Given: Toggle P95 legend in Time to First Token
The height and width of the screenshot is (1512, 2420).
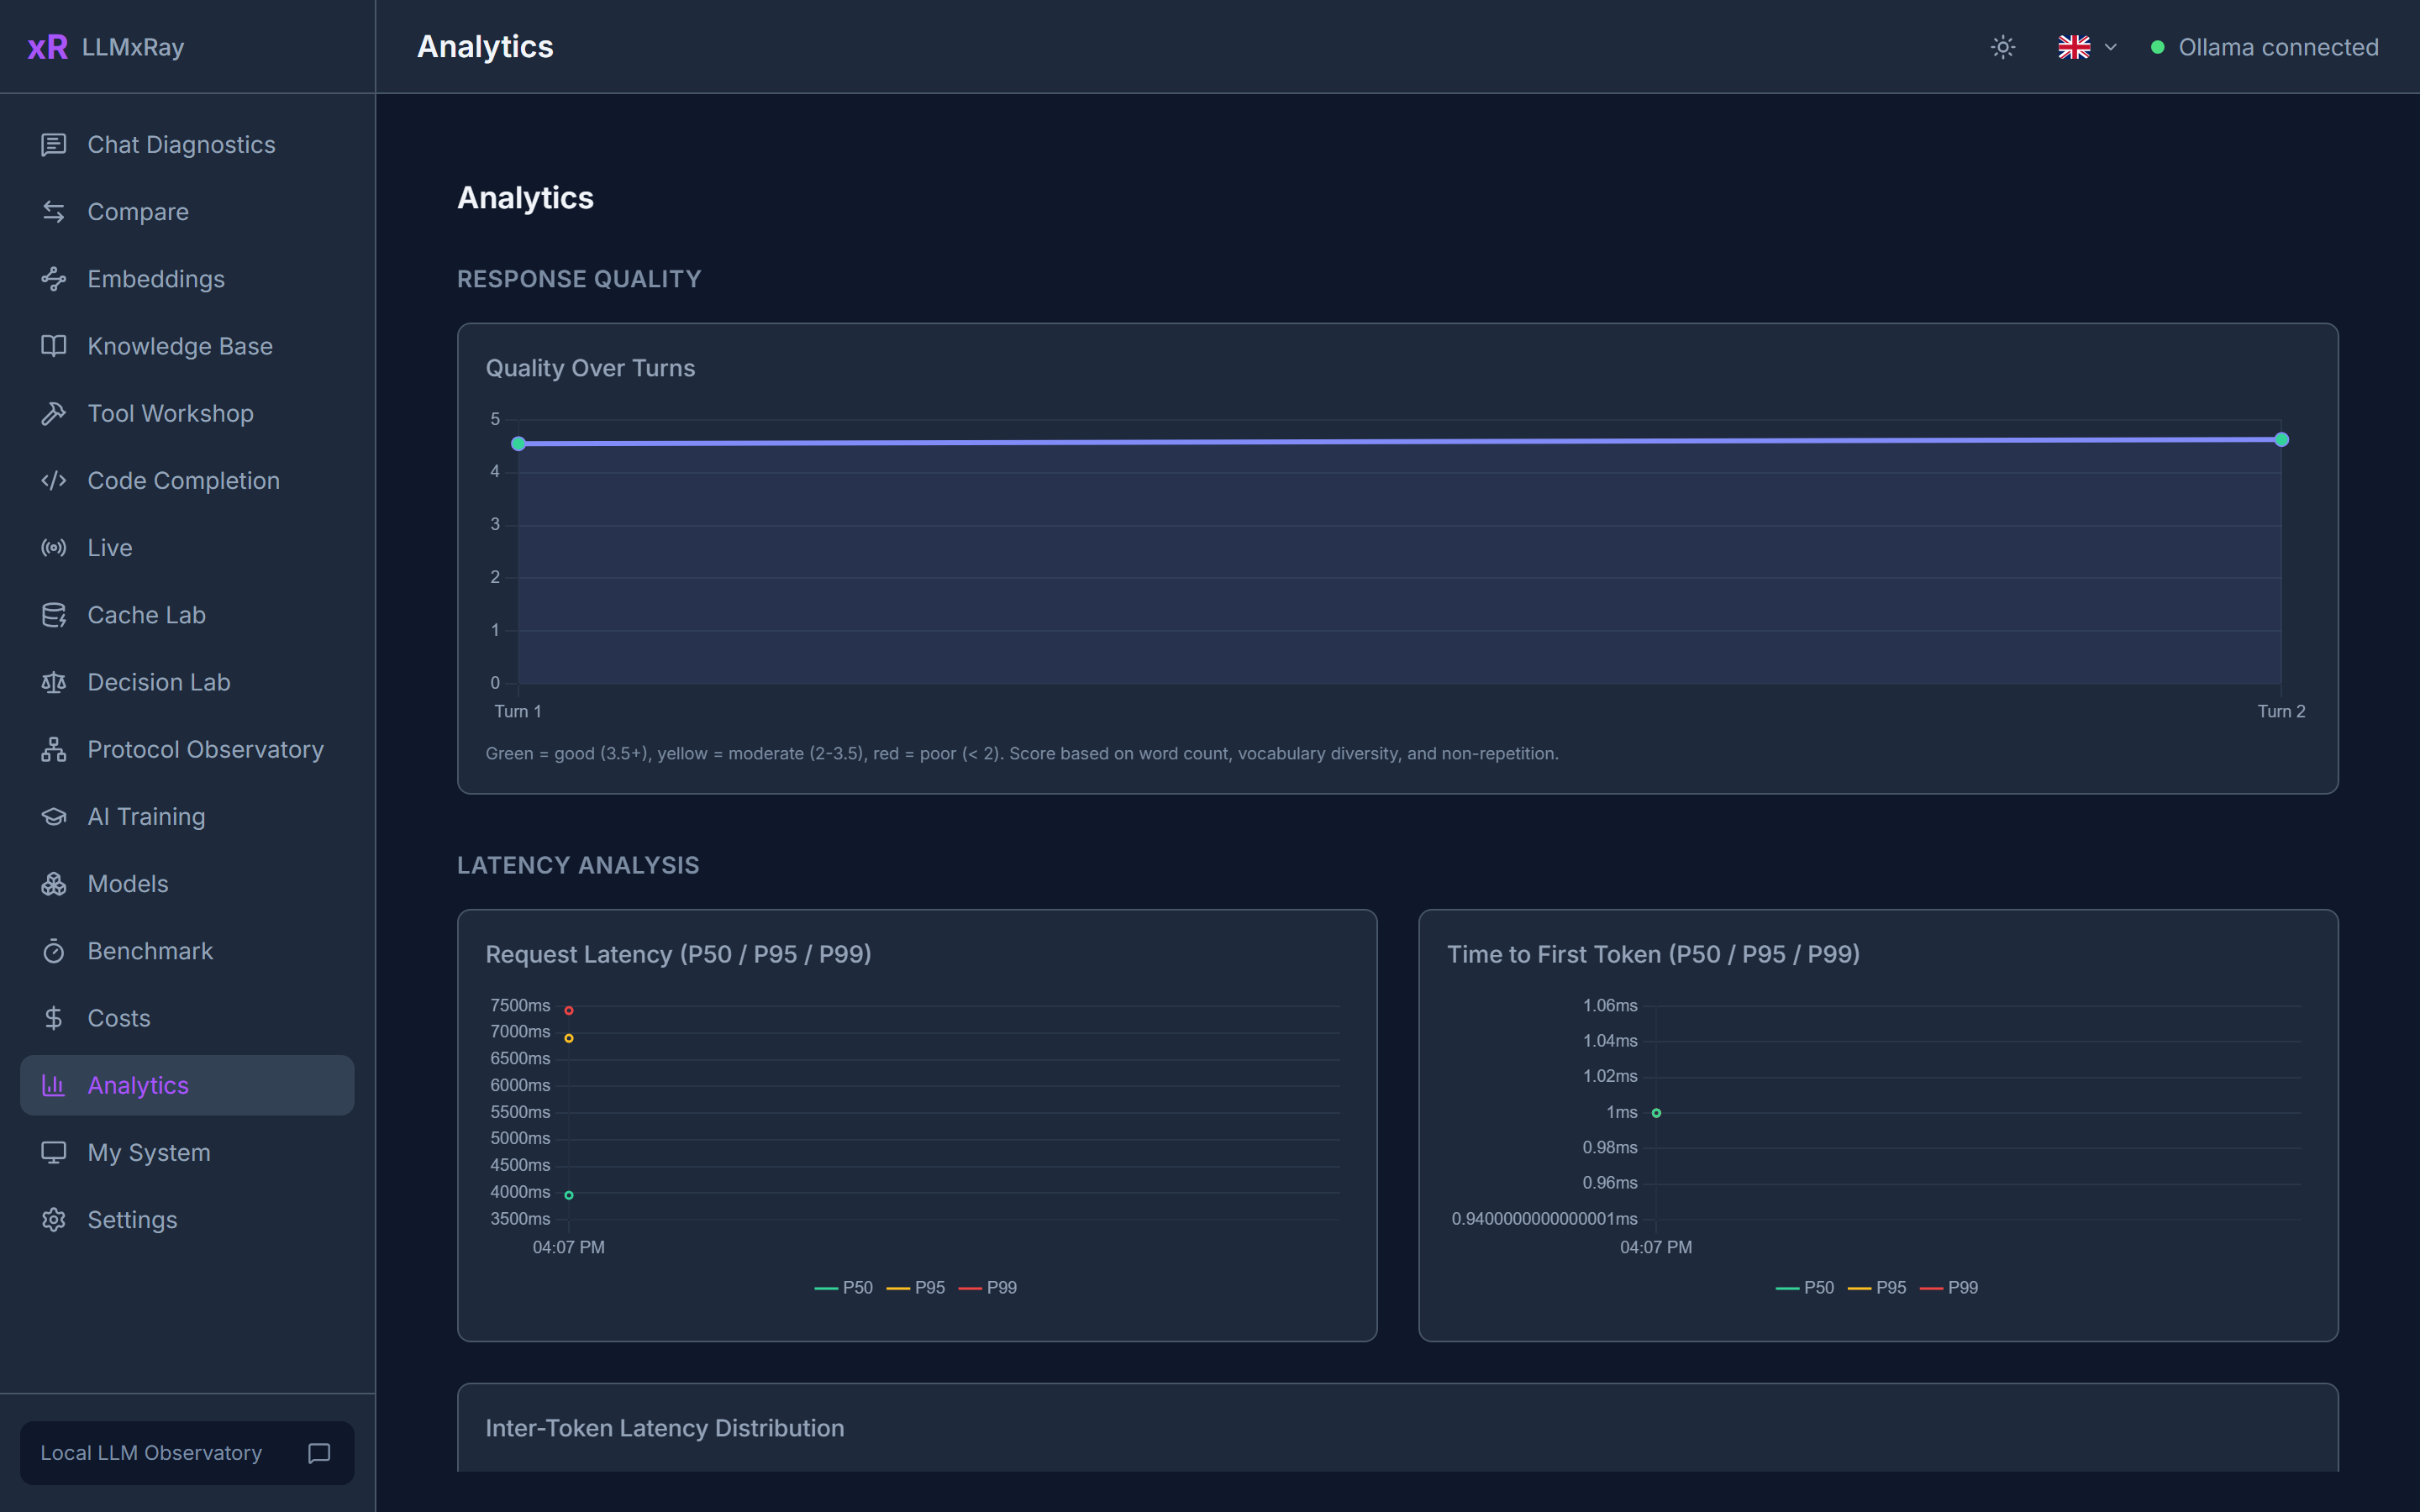Looking at the screenshot, I should (1876, 1288).
